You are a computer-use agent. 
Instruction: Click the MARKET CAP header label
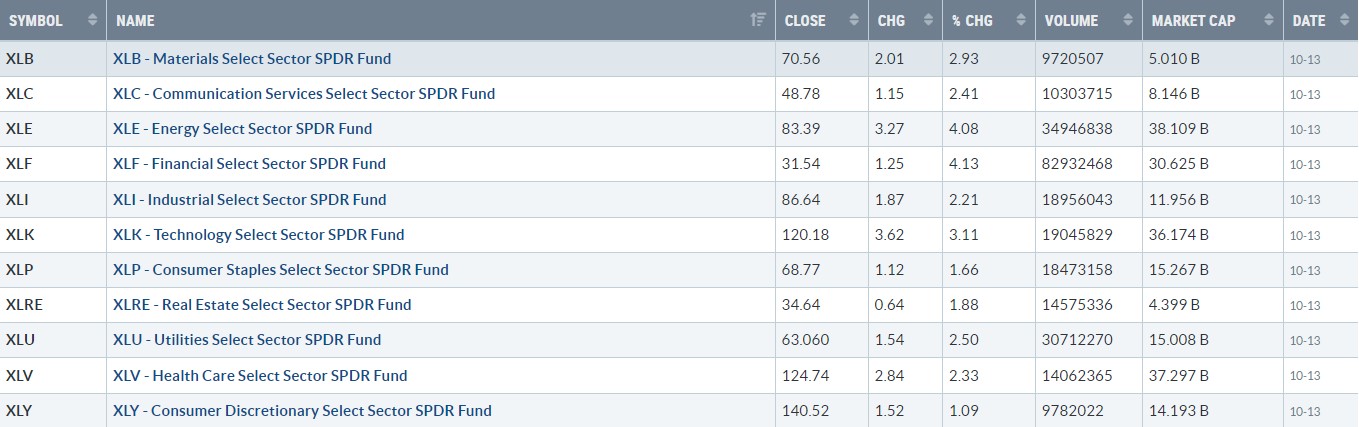1193,20
